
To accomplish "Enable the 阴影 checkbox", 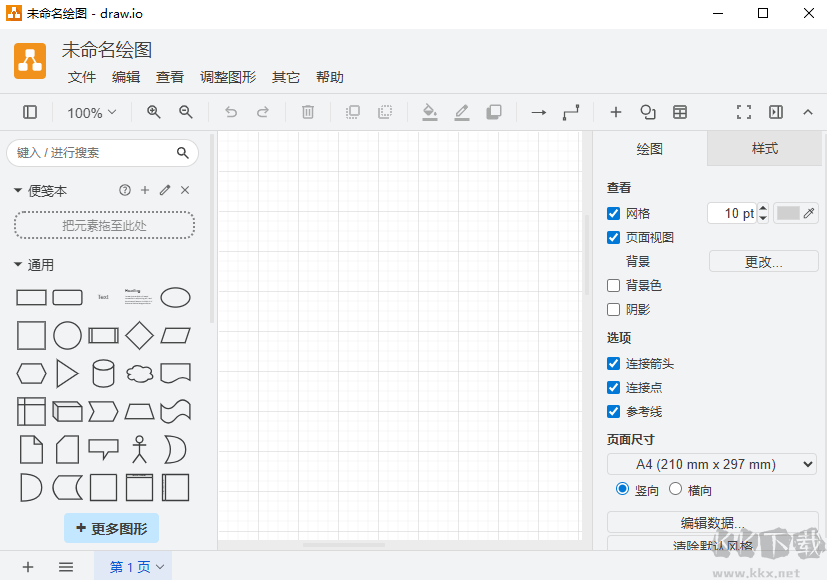I will click(613, 310).
